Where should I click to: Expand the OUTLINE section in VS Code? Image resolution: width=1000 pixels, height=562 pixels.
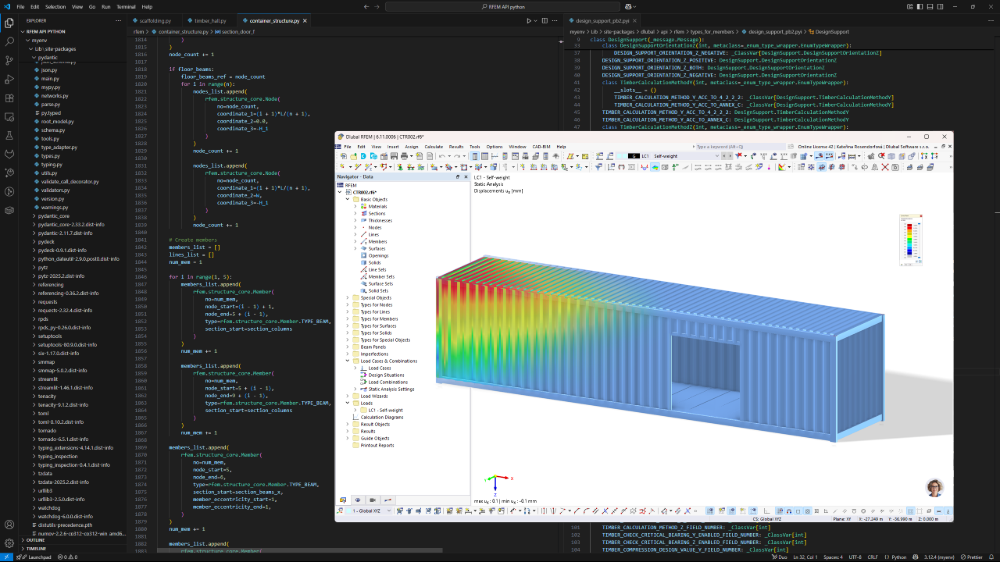pos(36,540)
